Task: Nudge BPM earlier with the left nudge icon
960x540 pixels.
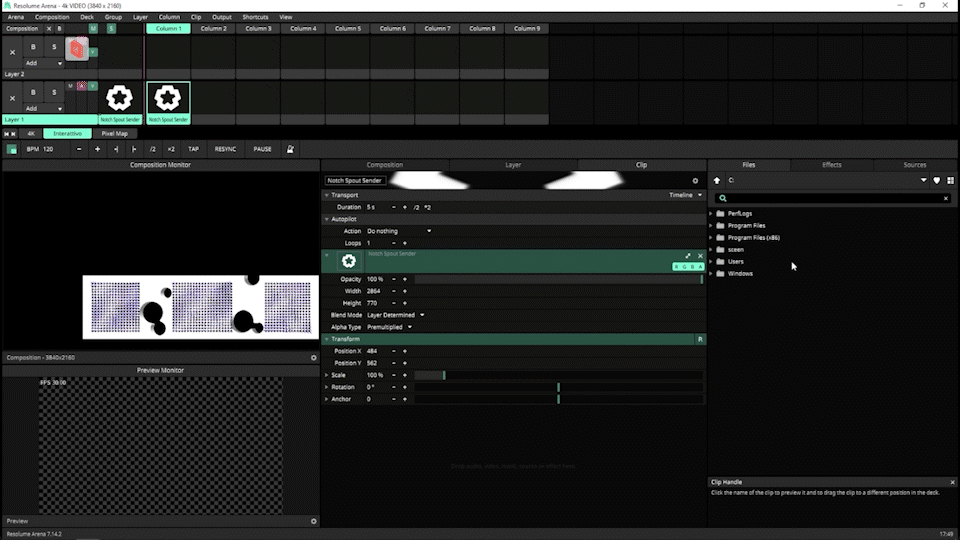Action: 116,149
